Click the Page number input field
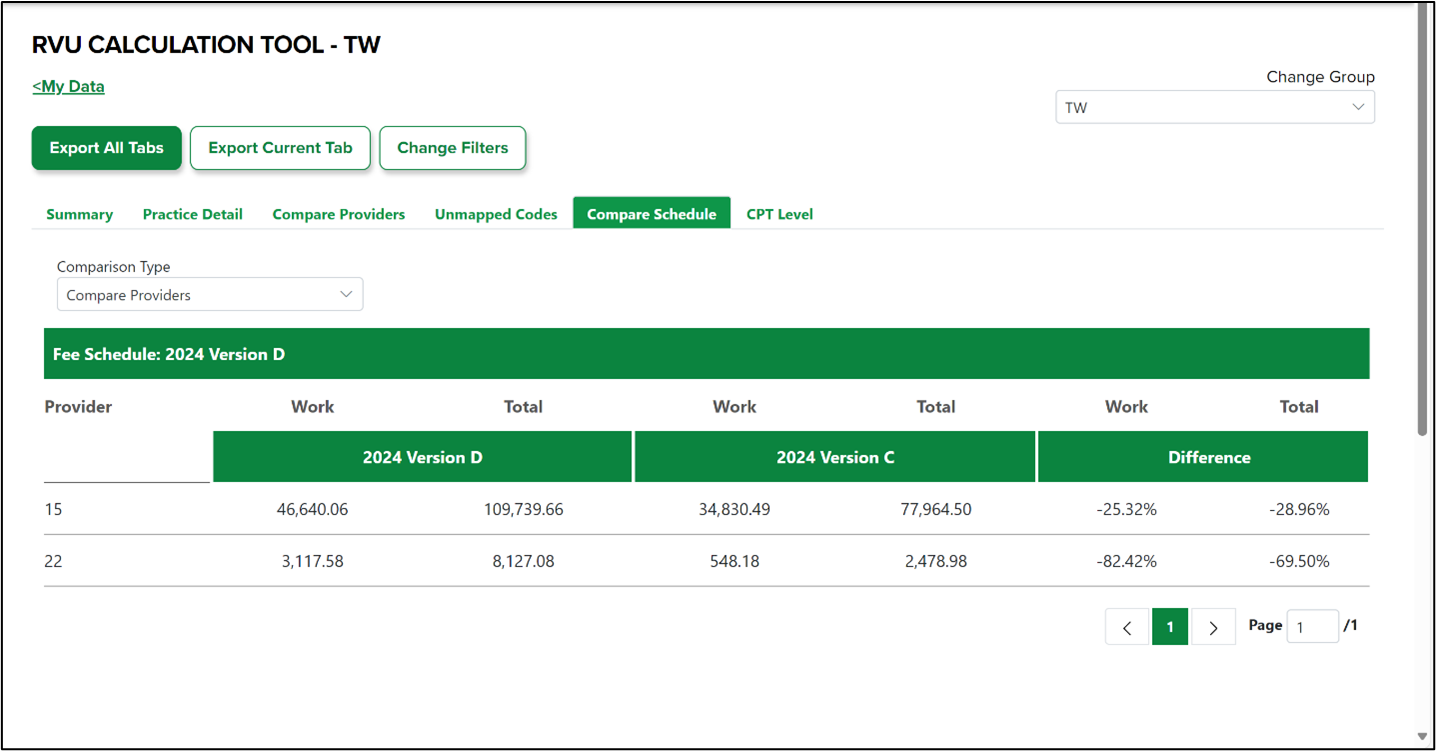1436x751 pixels. tap(1312, 627)
